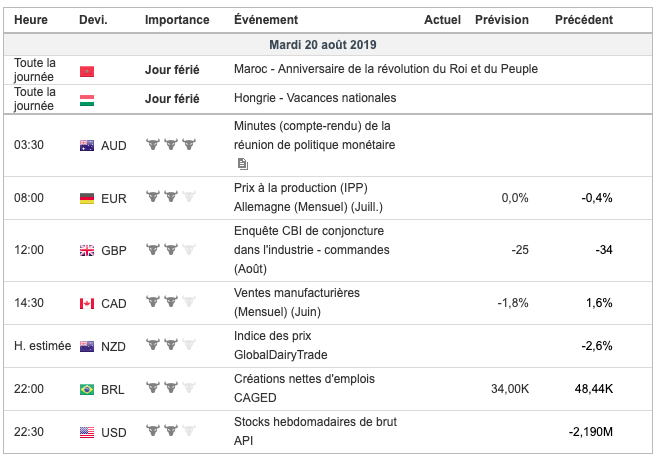Click the Hungary flag icon

point(86,99)
